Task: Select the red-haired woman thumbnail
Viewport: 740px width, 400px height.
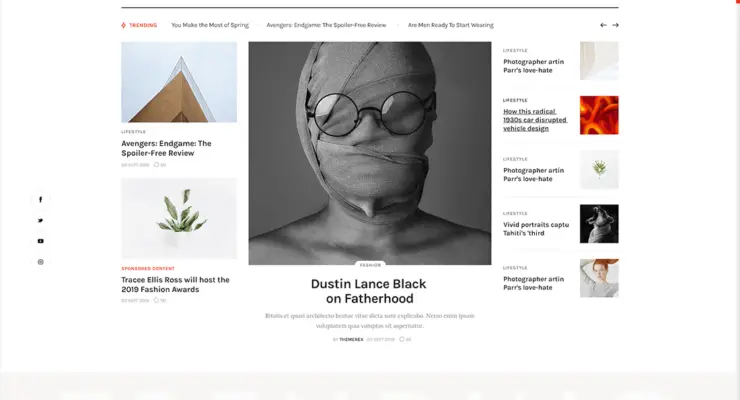Action: click(599, 278)
